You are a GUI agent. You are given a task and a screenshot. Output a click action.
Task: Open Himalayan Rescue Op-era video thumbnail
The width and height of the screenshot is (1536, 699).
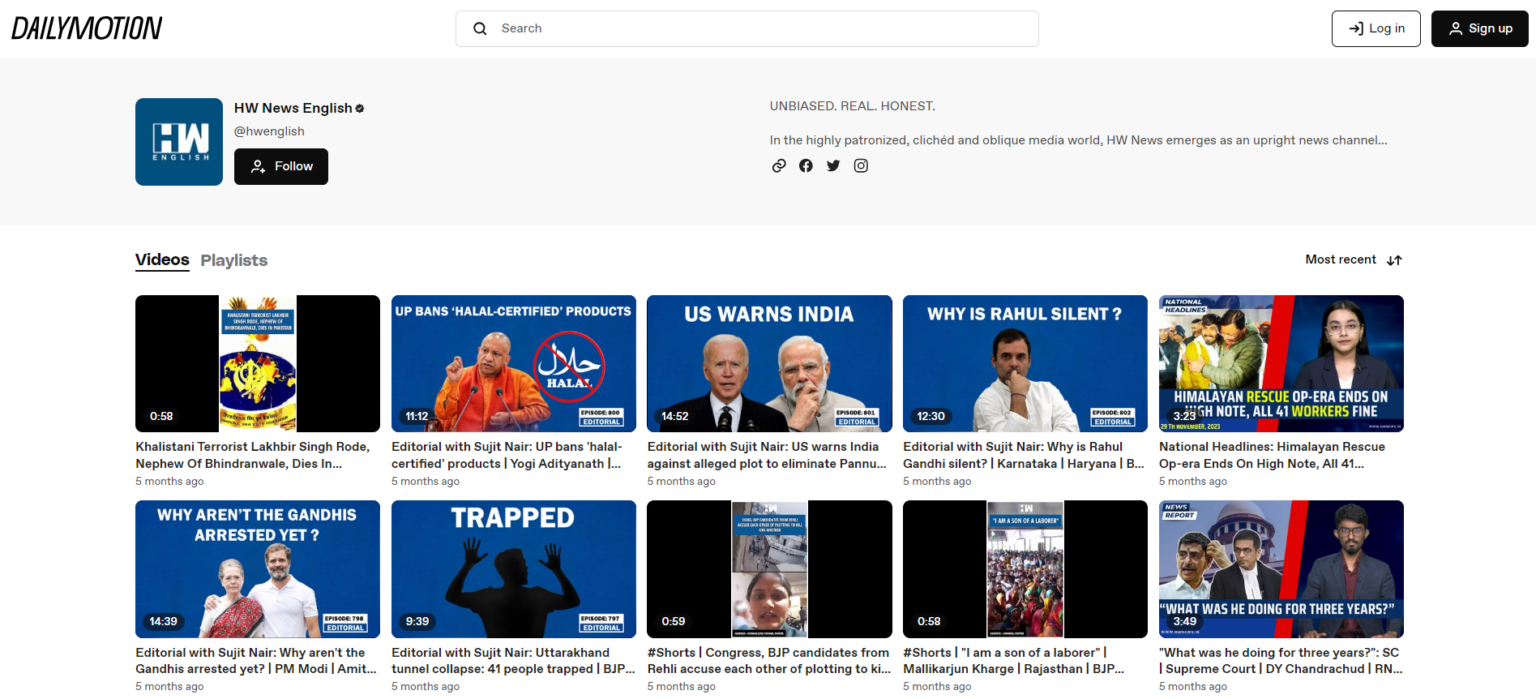click(x=1281, y=363)
